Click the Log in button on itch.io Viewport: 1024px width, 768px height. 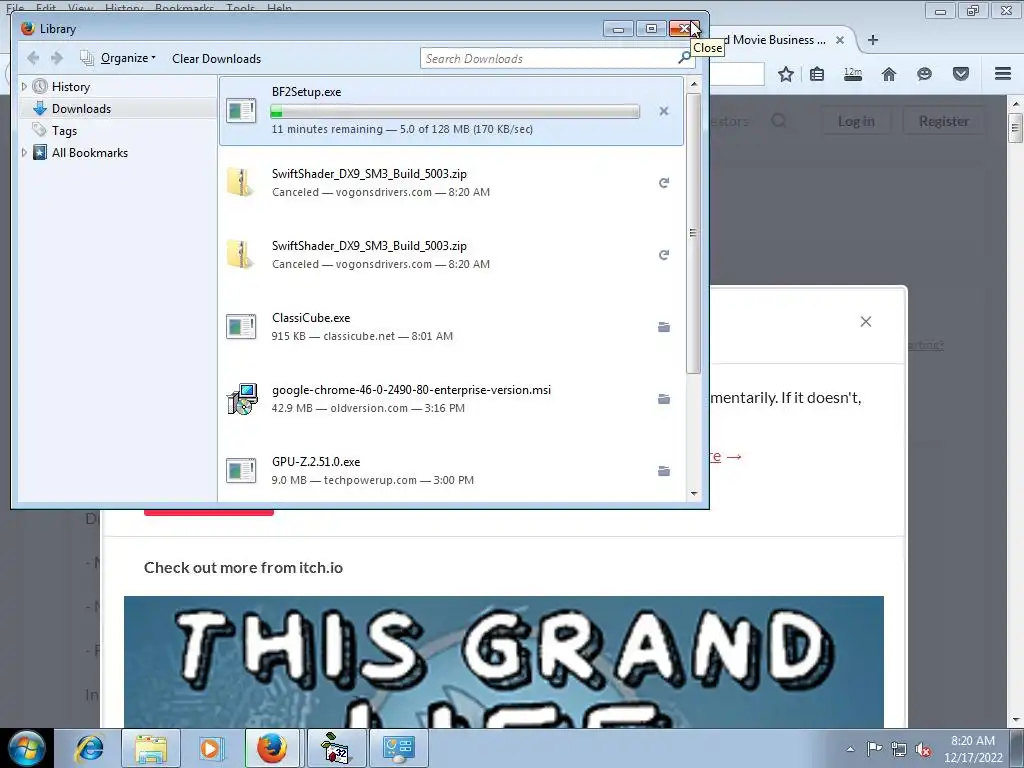(x=856, y=121)
